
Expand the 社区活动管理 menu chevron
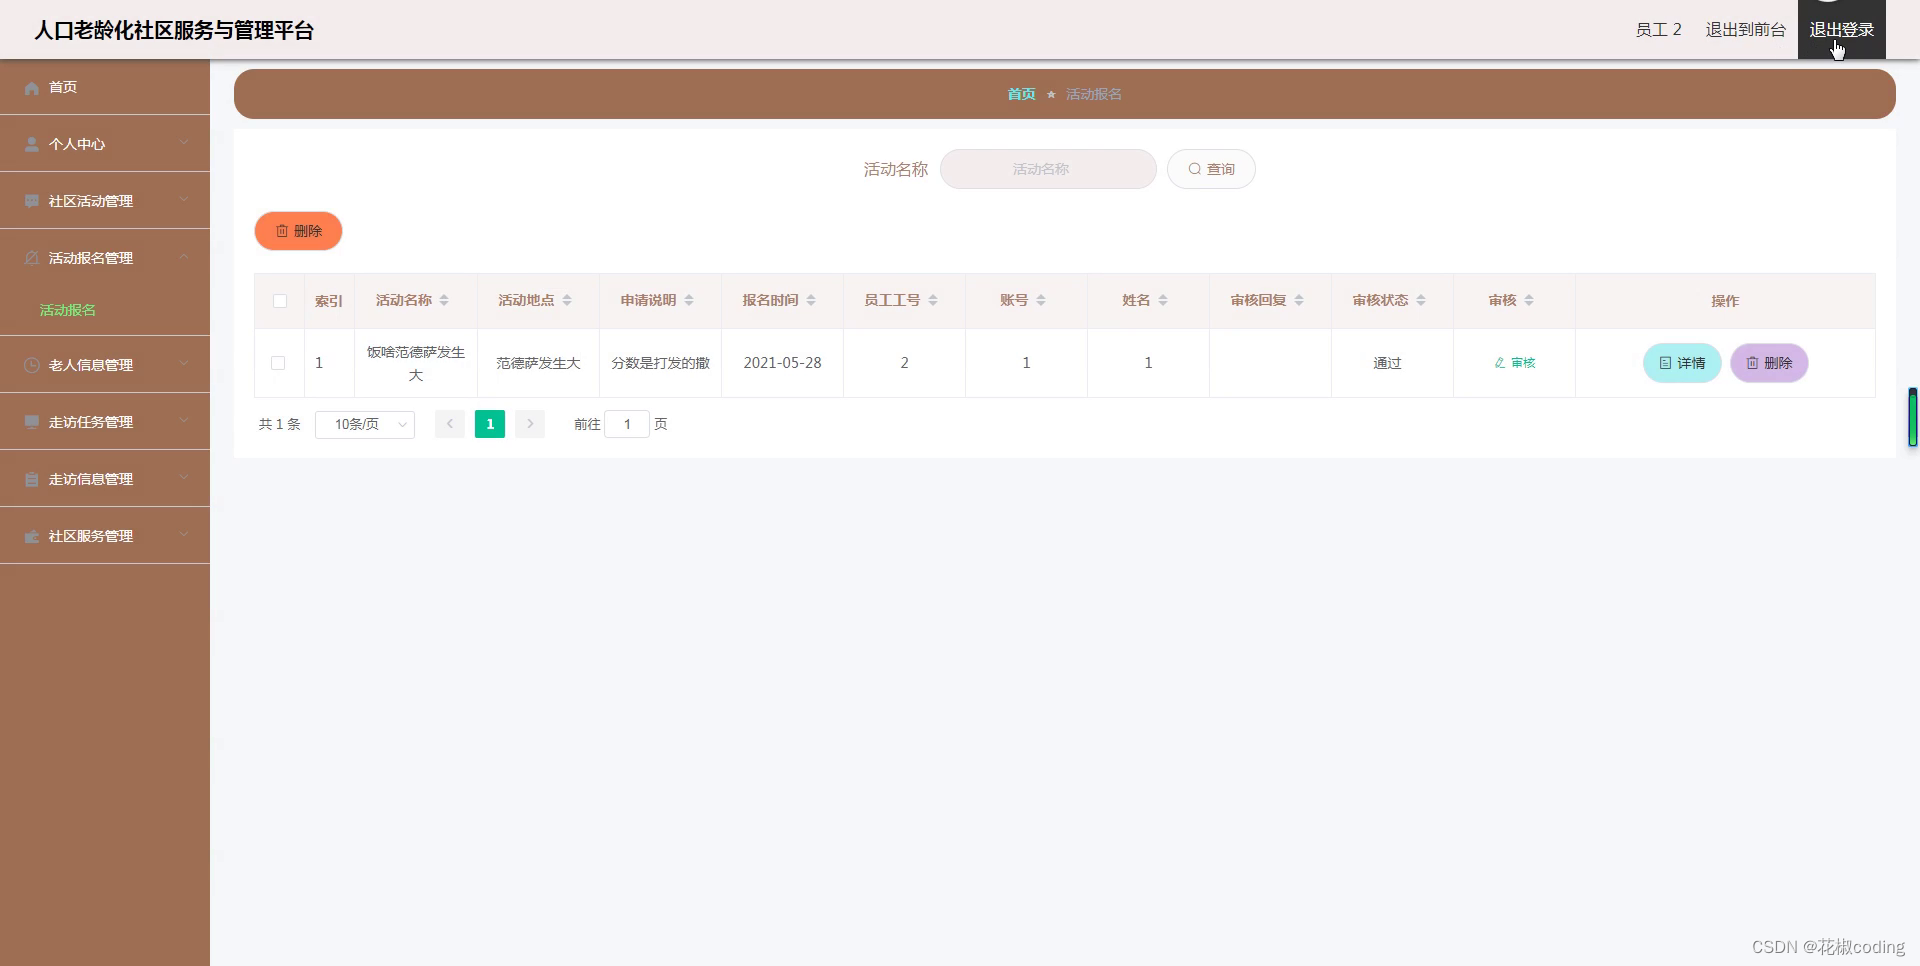click(x=184, y=200)
